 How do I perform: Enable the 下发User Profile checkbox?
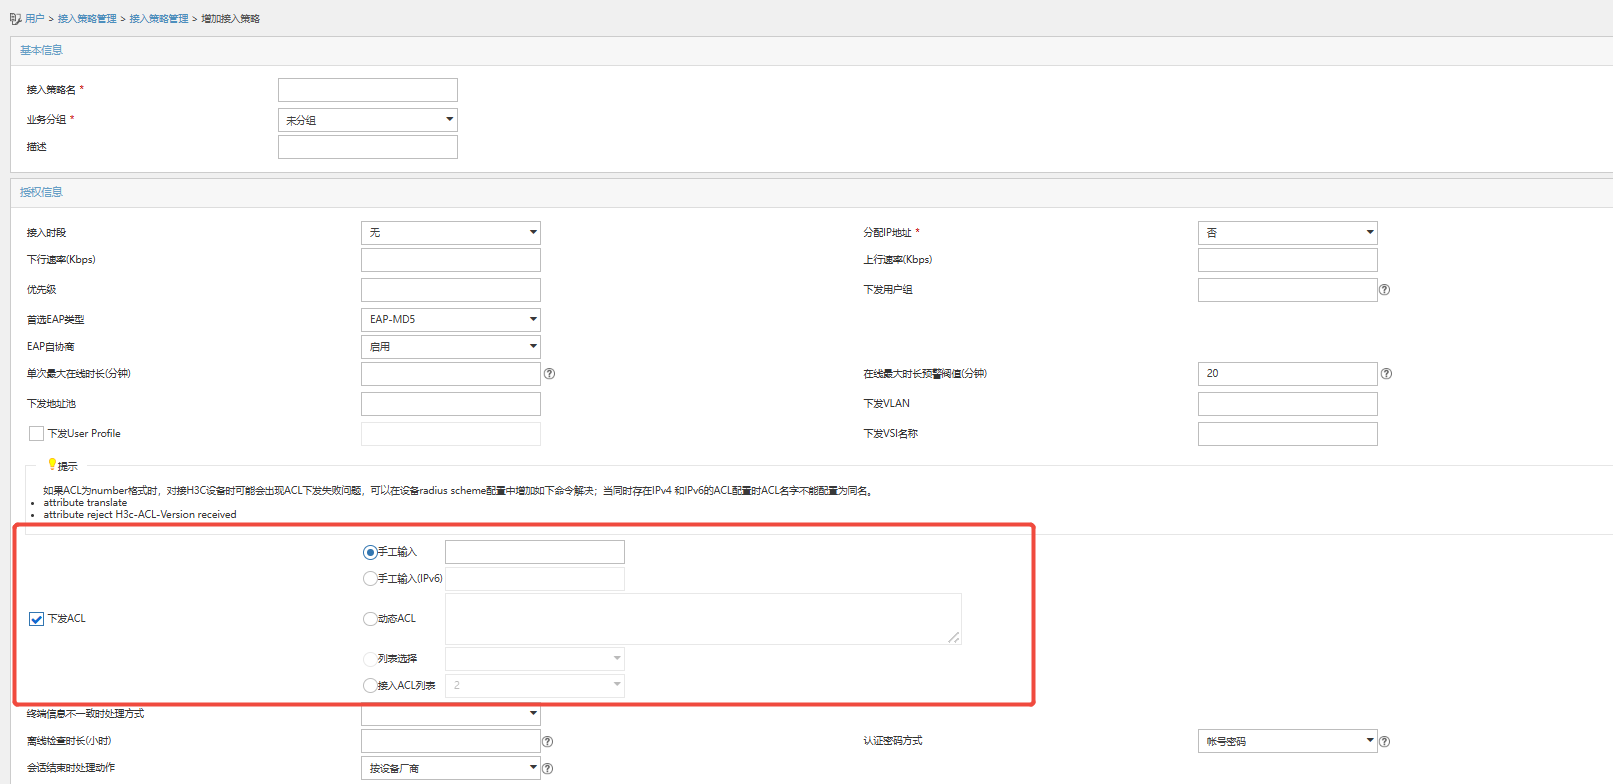37,434
